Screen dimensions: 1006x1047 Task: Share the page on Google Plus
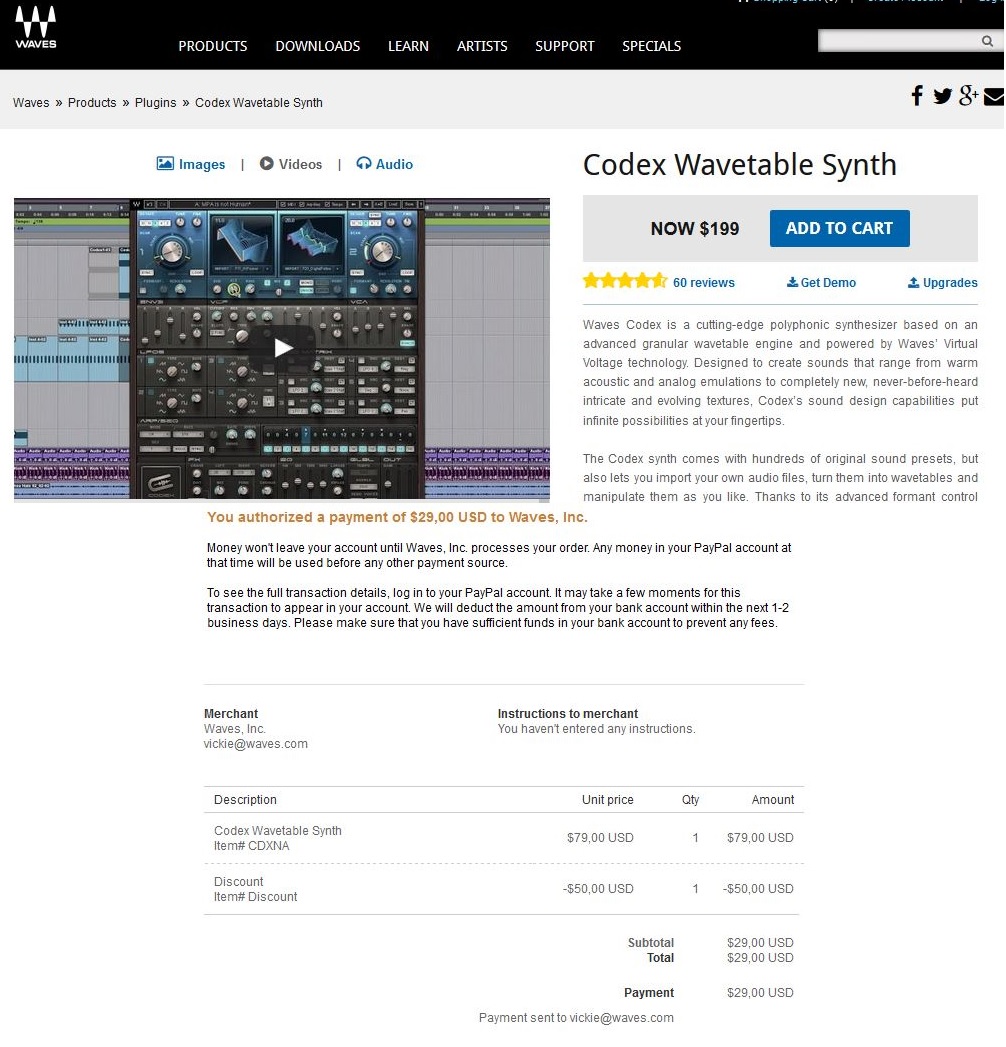click(968, 95)
